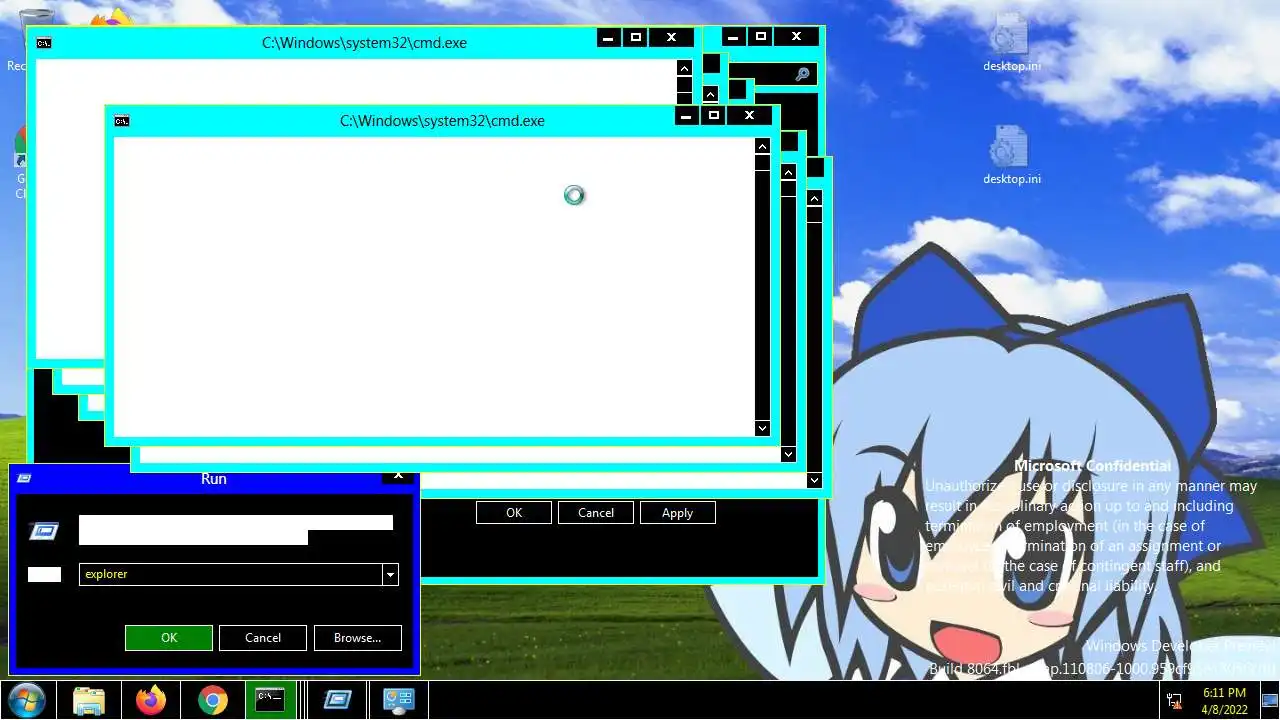Viewport: 1280px width, 720px height.
Task: Click the large Run program icon
Action: [x=43, y=531]
